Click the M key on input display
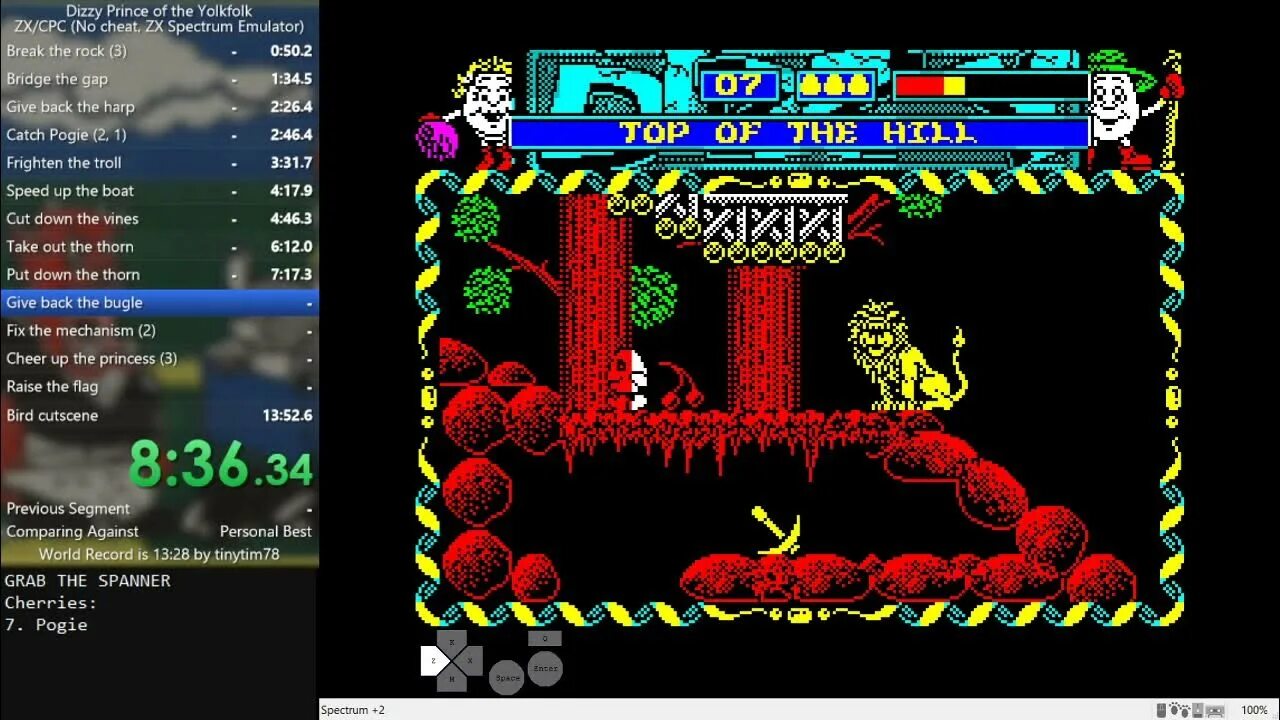Screen dimensions: 1280x720 pyautogui.click(x=452, y=680)
